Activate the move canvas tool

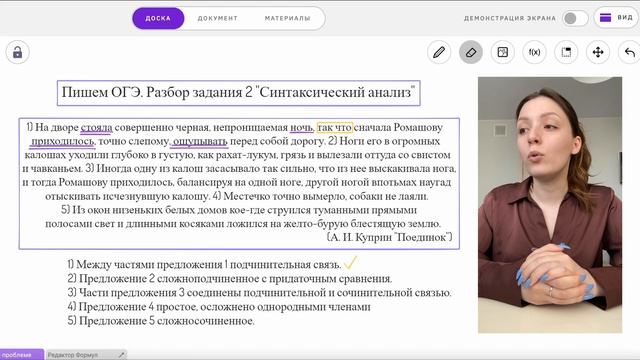(598, 52)
